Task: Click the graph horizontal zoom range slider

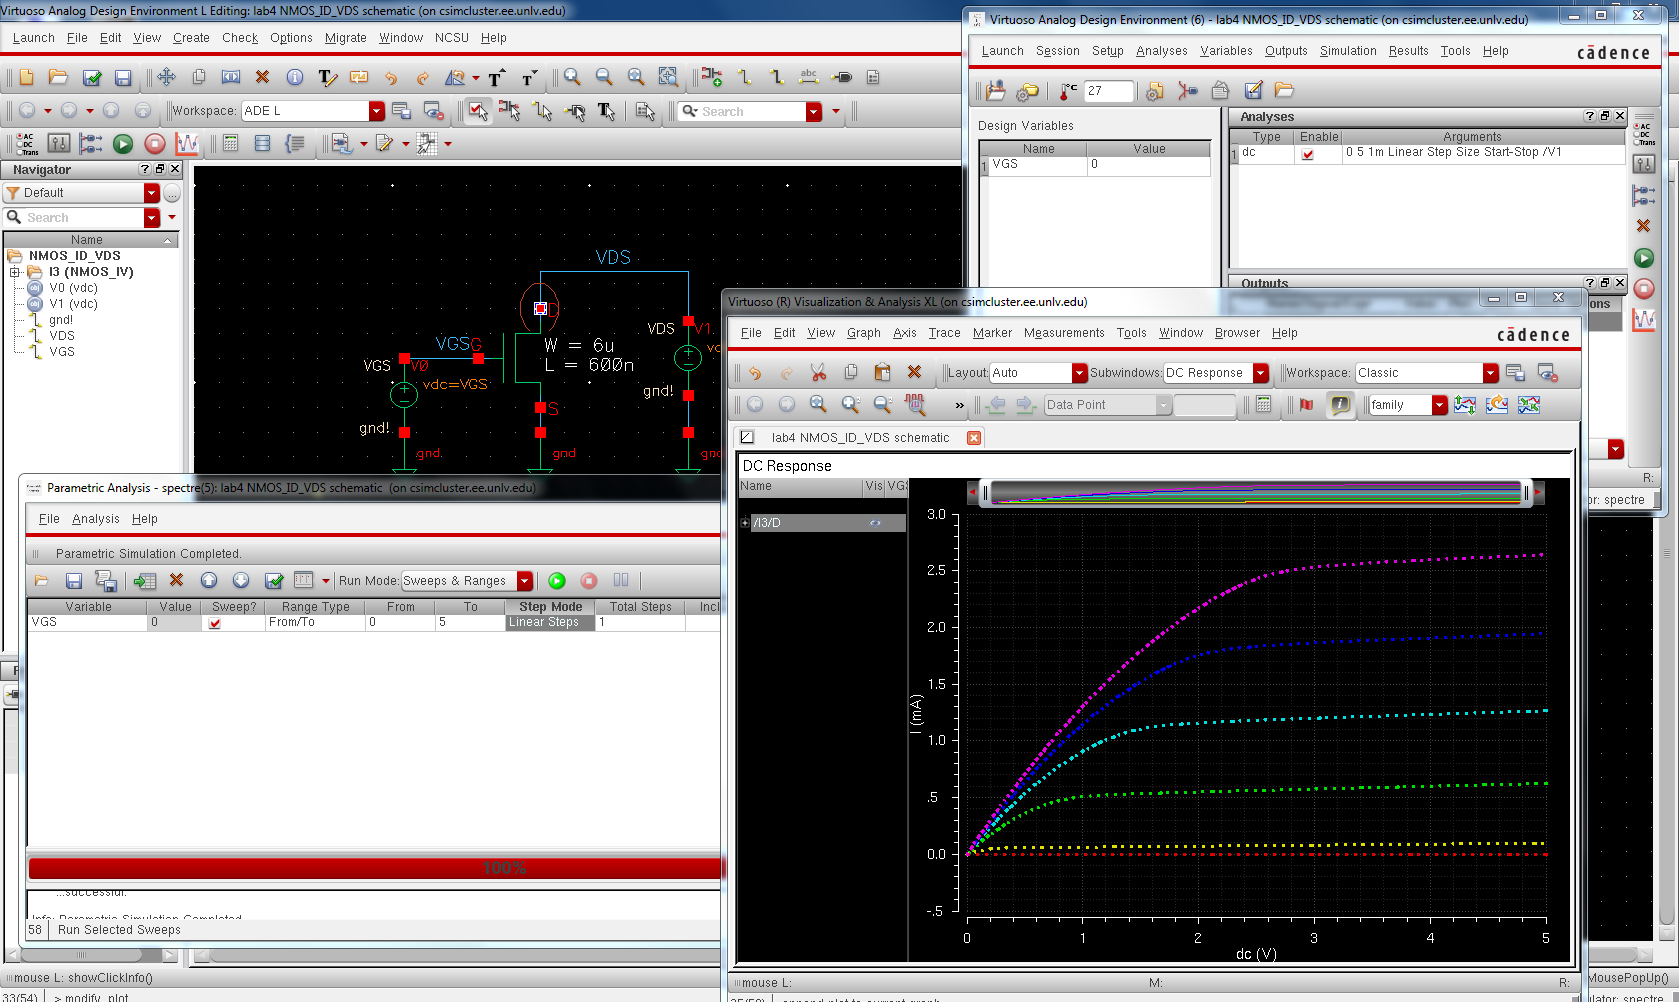Action: [1255, 492]
